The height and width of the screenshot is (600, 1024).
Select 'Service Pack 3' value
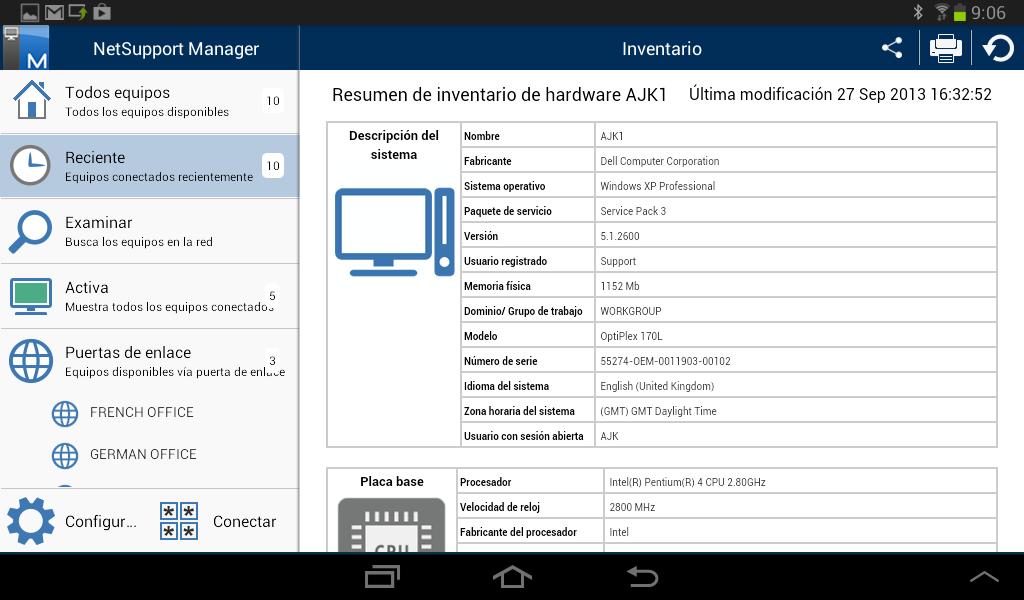[x=633, y=211]
